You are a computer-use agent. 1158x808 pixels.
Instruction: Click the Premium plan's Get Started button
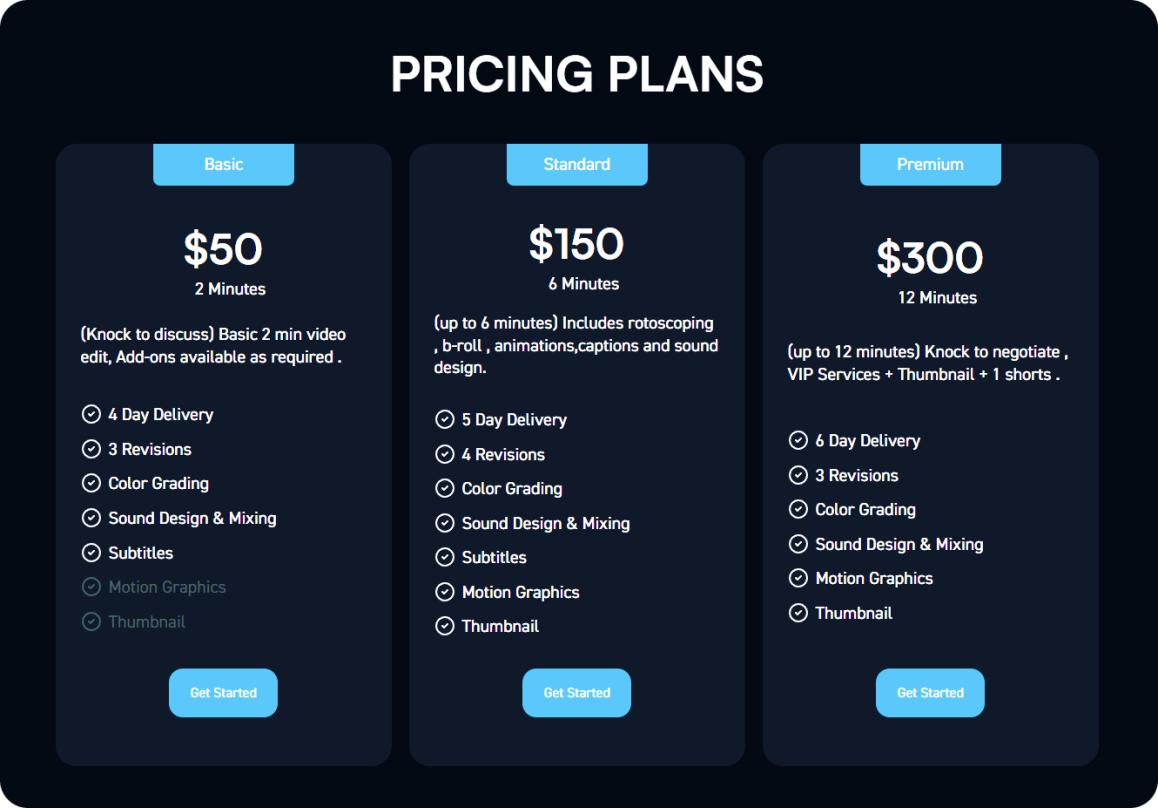[931, 693]
